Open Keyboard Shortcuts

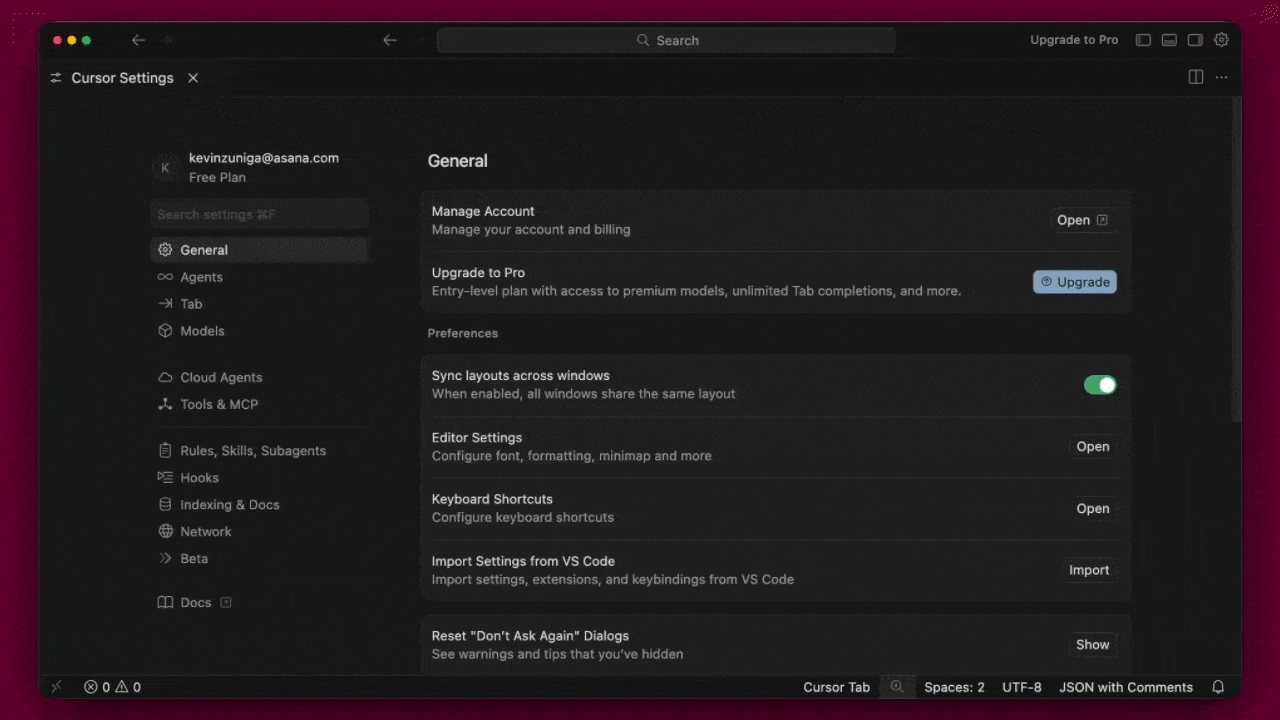coord(1092,509)
